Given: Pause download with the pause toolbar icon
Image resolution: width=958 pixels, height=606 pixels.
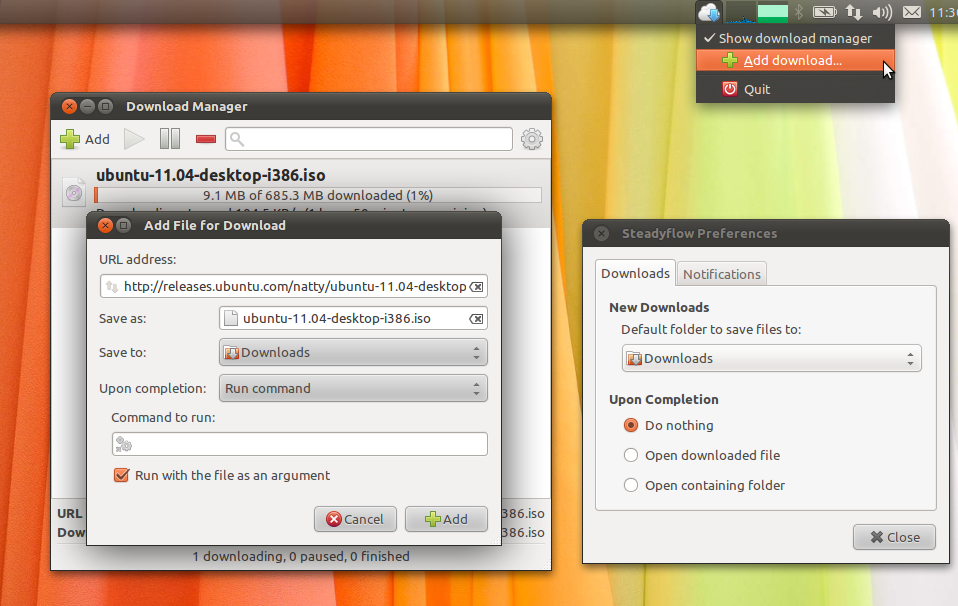Looking at the screenshot, I should [170, 139].
